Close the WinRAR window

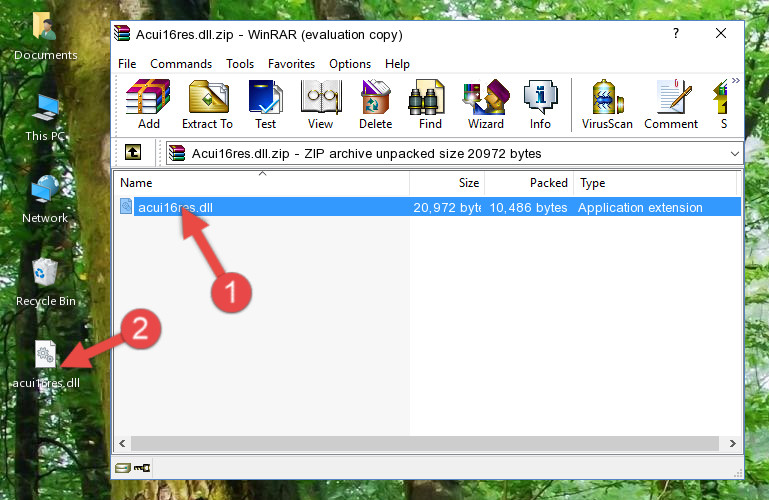coord(721,33)
